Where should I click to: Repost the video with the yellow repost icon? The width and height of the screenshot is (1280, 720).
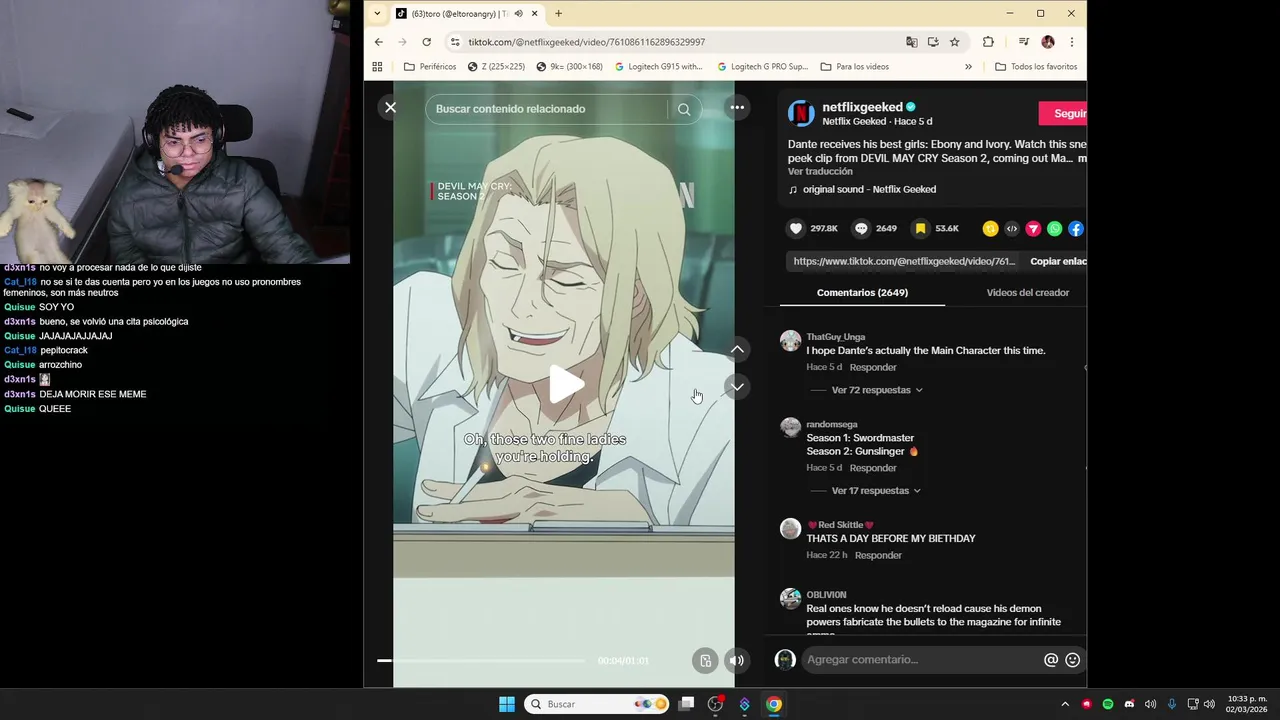990,228
